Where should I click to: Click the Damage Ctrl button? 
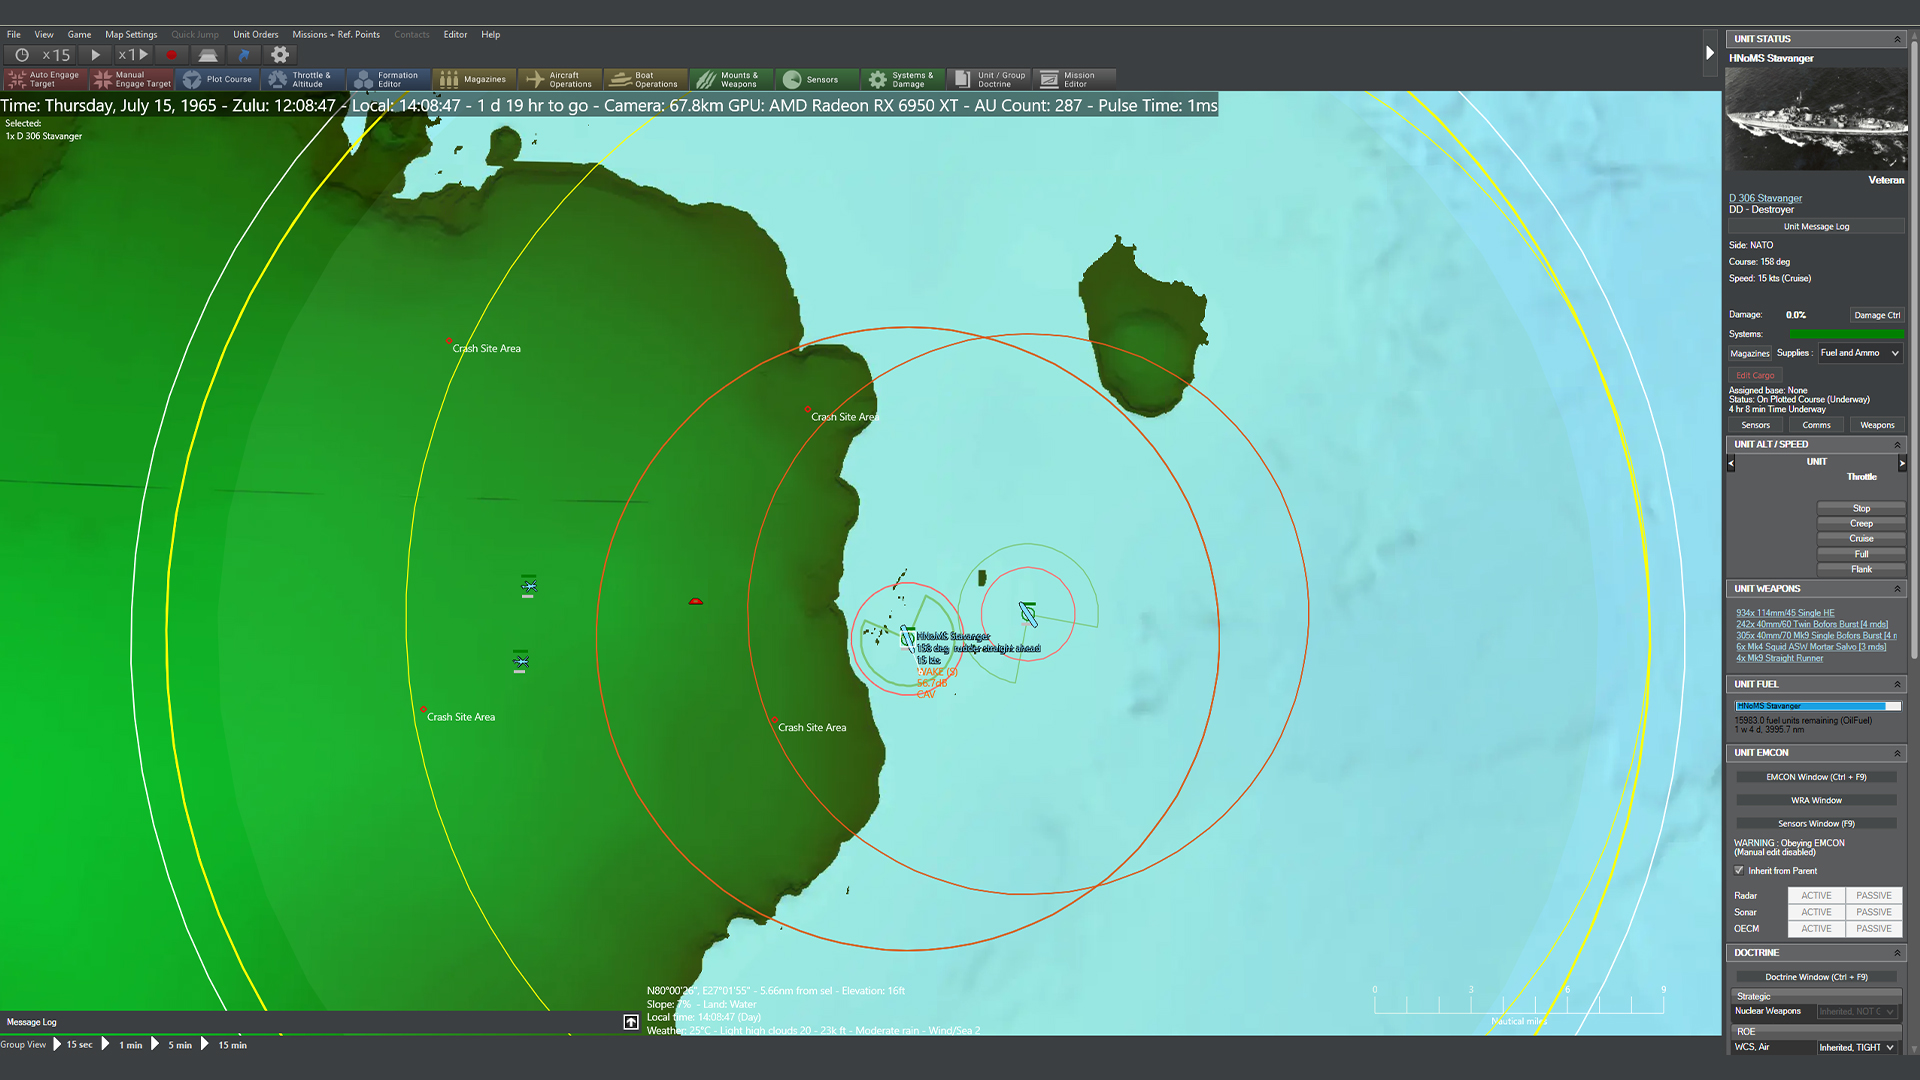tap(1876, 315)
